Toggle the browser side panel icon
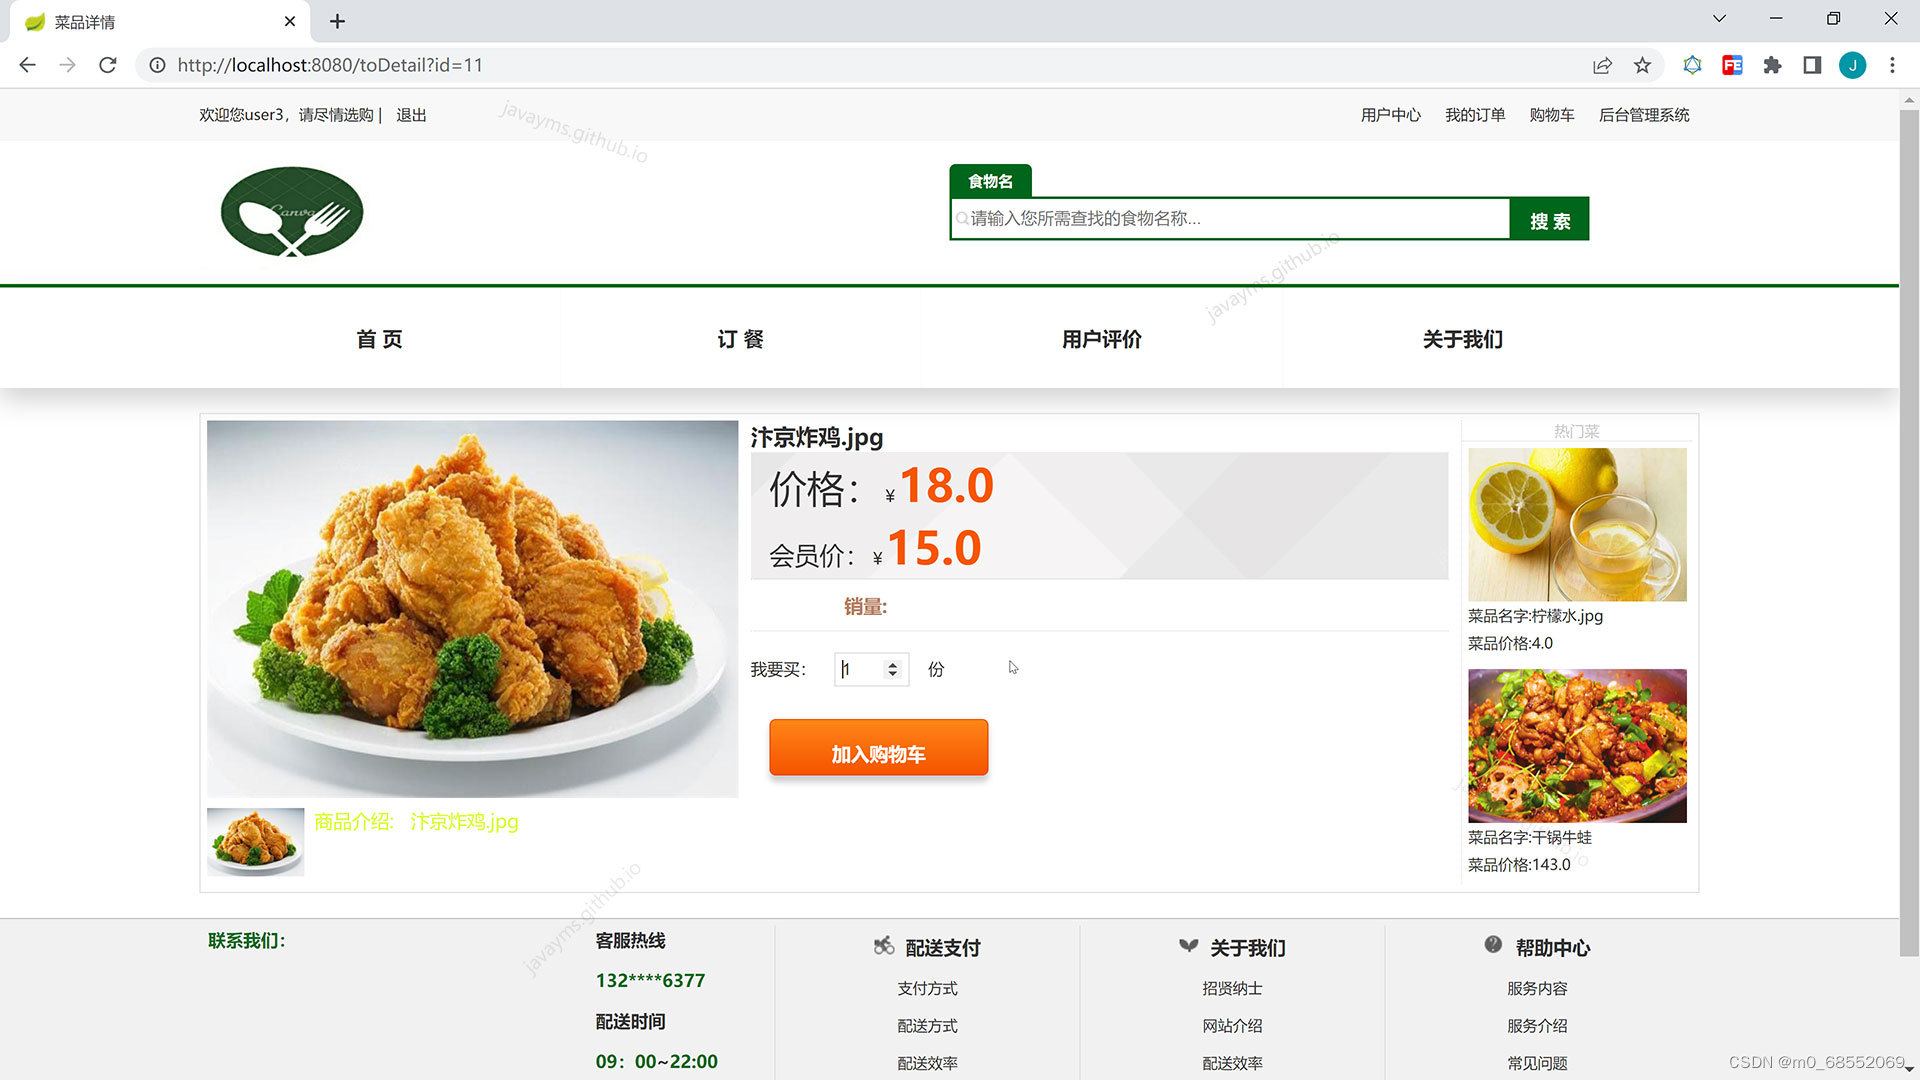The image size is (1920, 1080). (1812, 65)
